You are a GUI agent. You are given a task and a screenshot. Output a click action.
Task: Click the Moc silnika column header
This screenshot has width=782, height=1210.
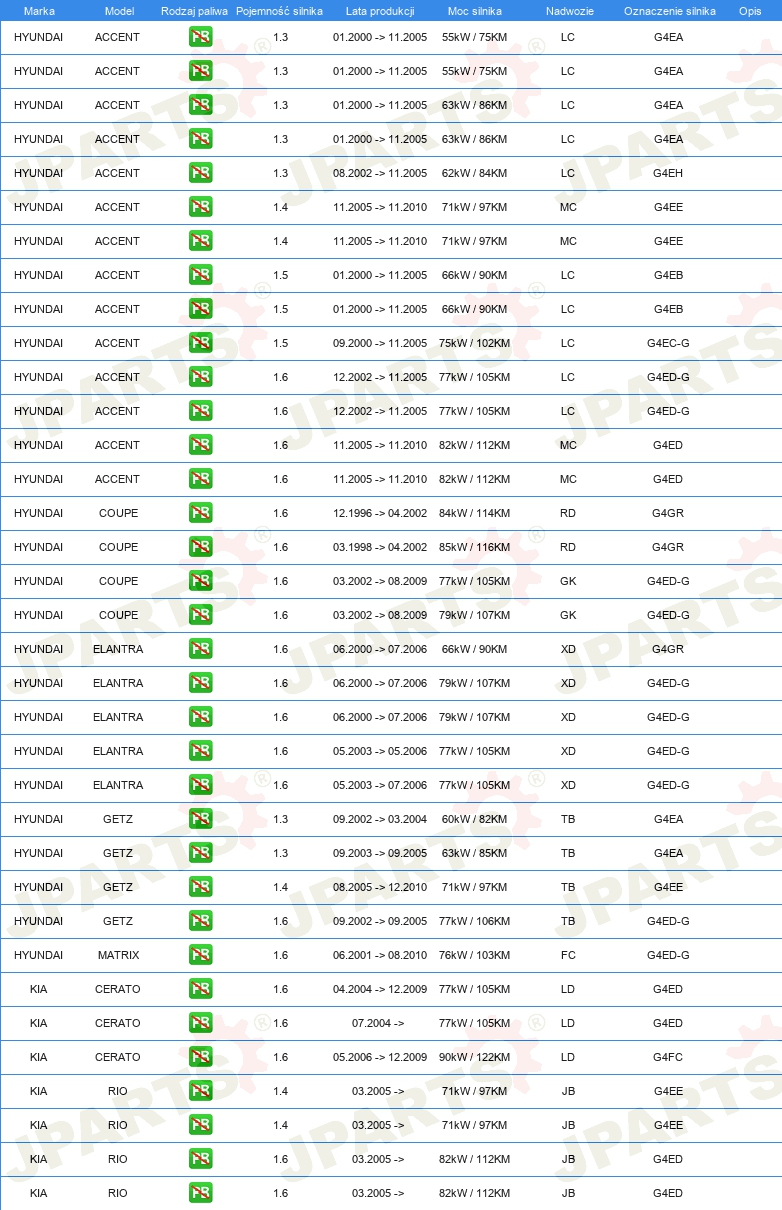[x=475, y=11]
